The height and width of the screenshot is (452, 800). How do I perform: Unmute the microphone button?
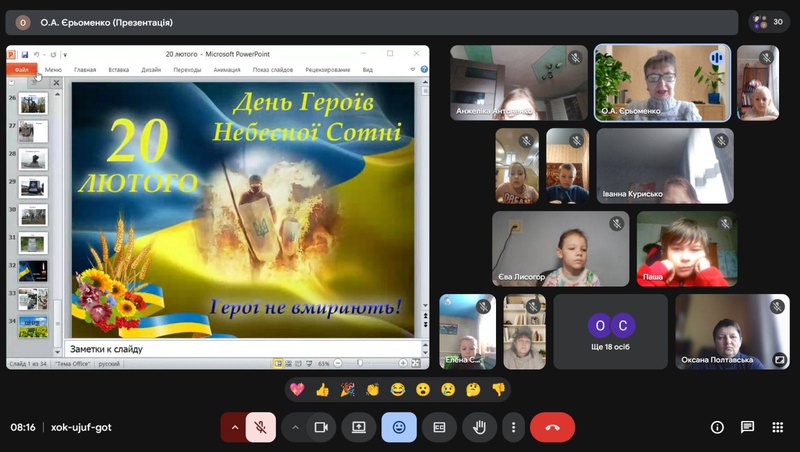click(x=260, y=427)
